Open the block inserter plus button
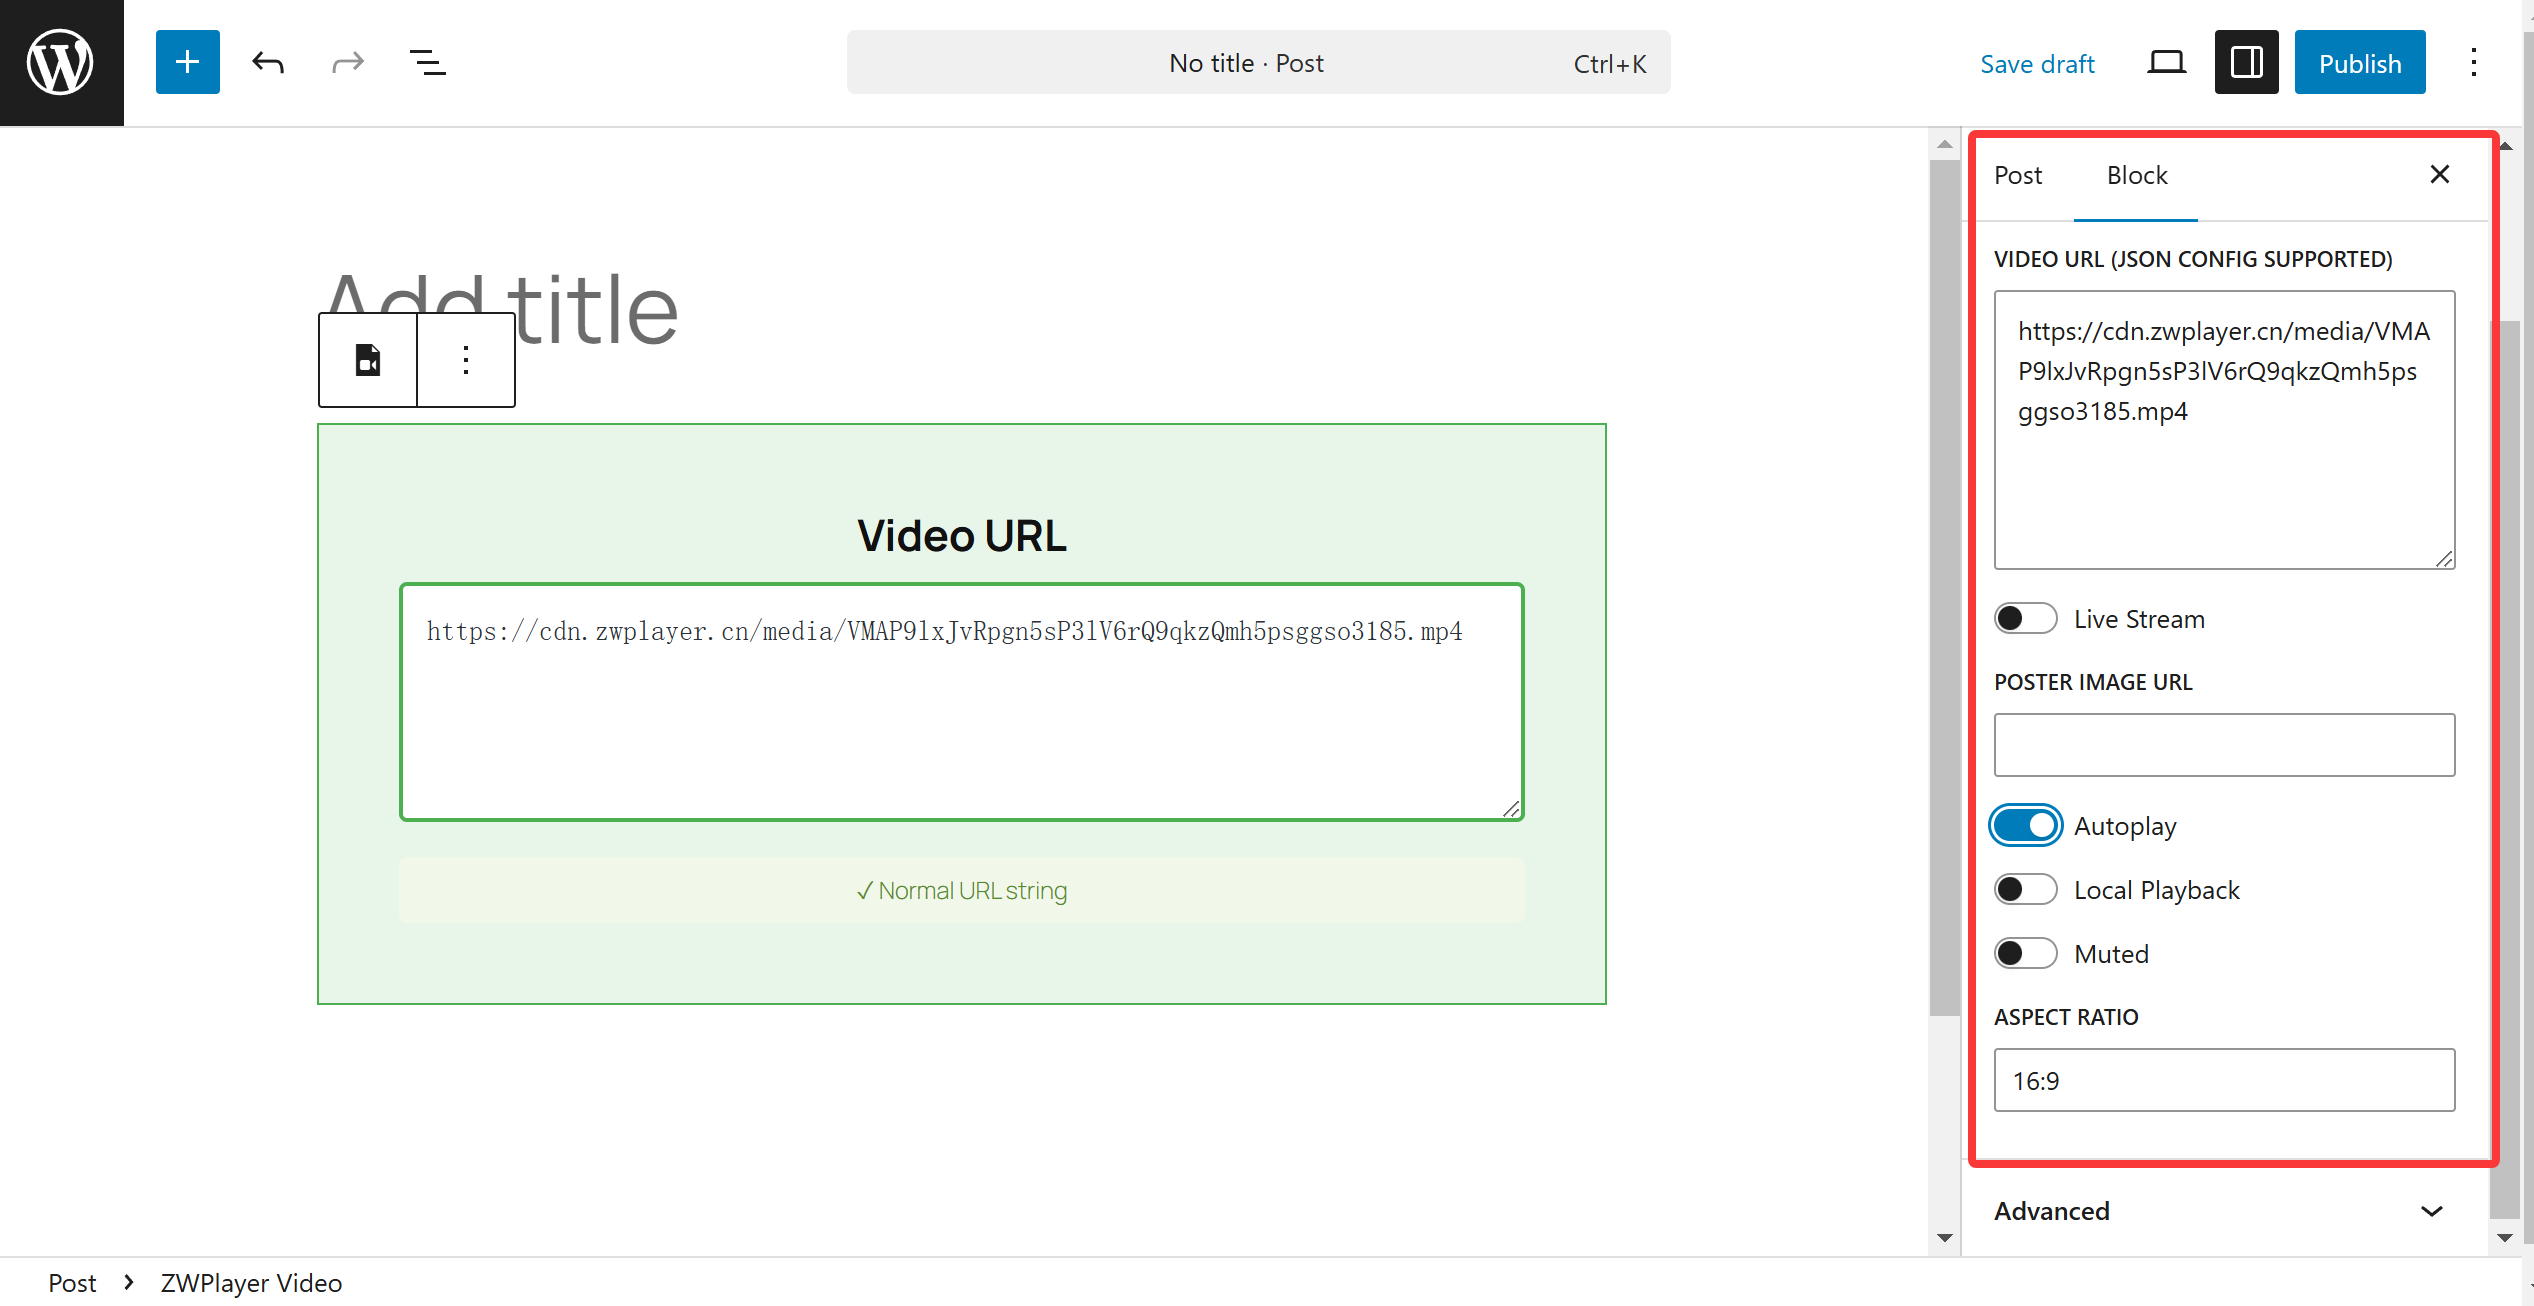This screenshot has height=1306, width=2534. pos(187,62)
